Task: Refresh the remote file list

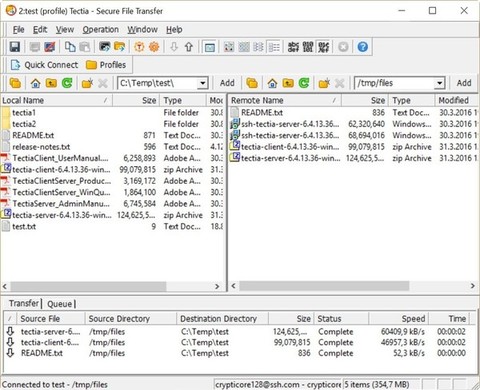Action: [304, 83]
